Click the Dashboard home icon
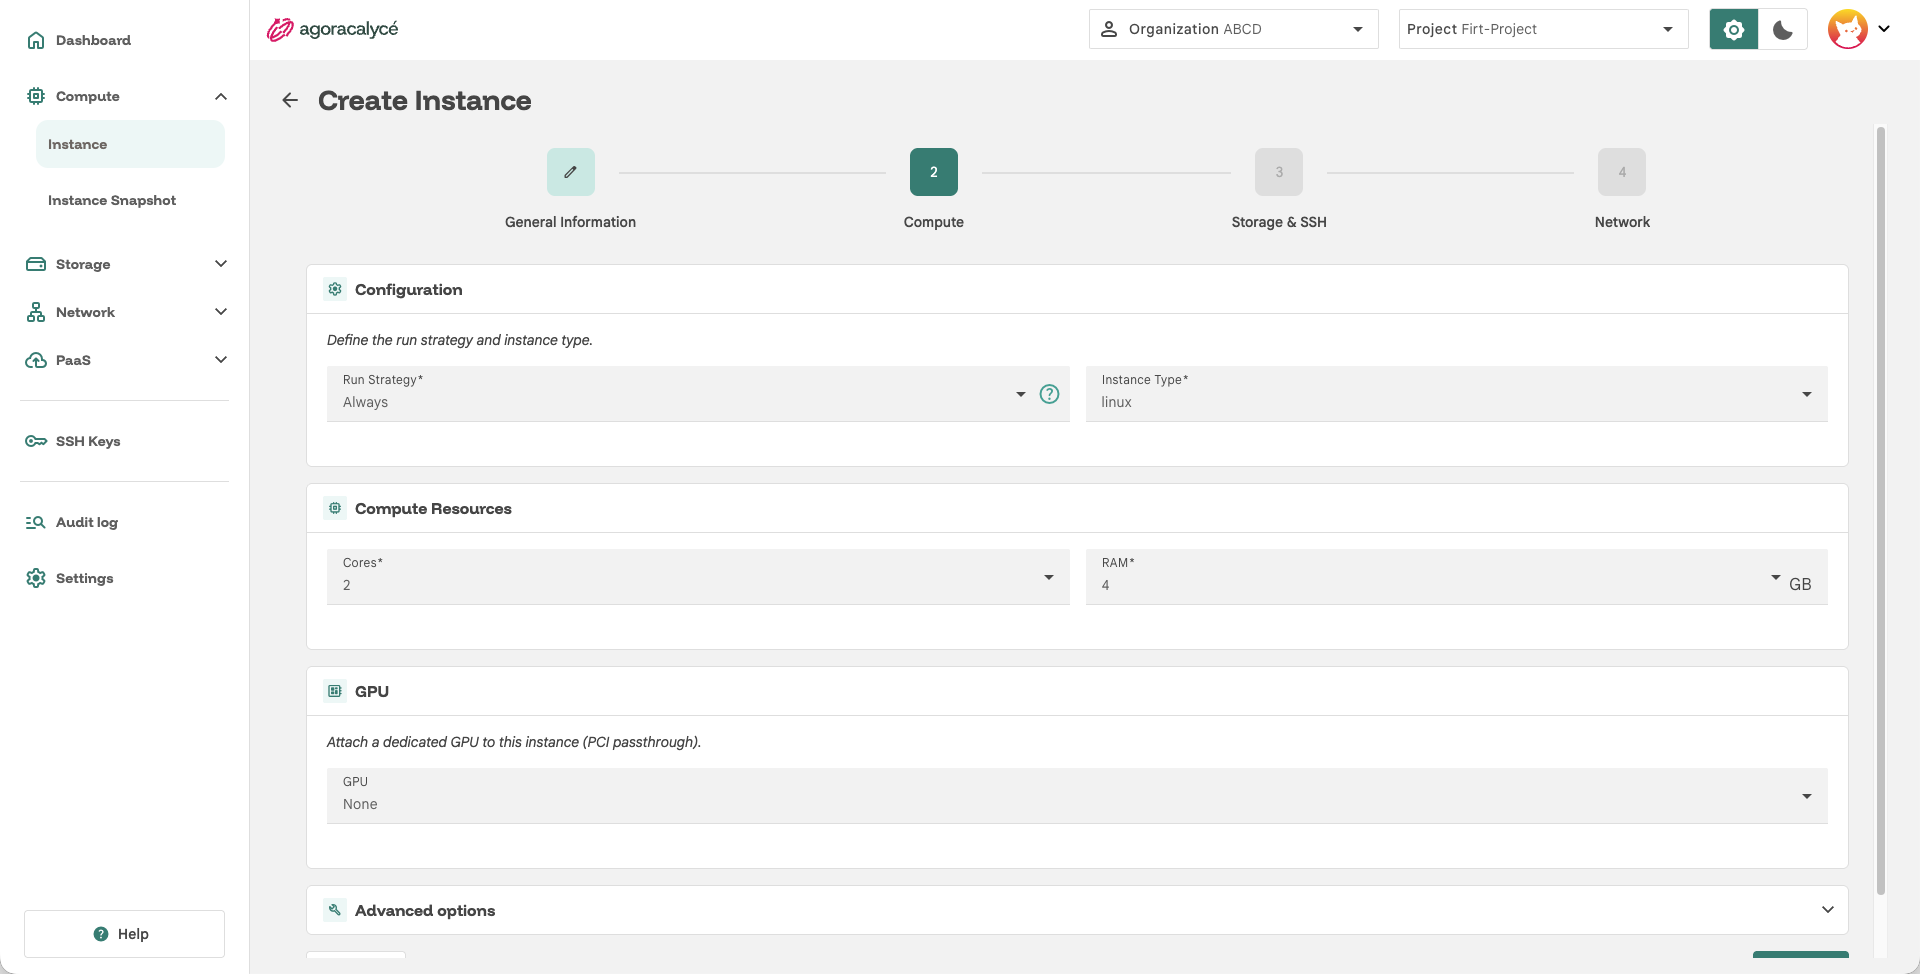Image resolution: width=1920 pixels, height=974 pixels. (36, 40)
